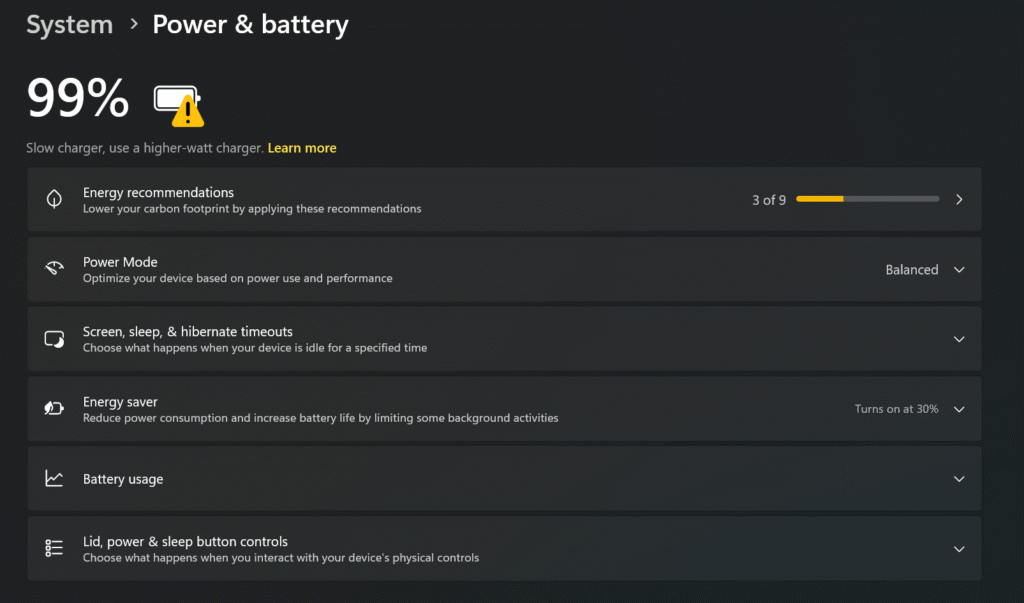Image resolution: width=1024 pixels, height=603 pixels.
Task: Click the battery warning icon
Action: click(178, 104)
